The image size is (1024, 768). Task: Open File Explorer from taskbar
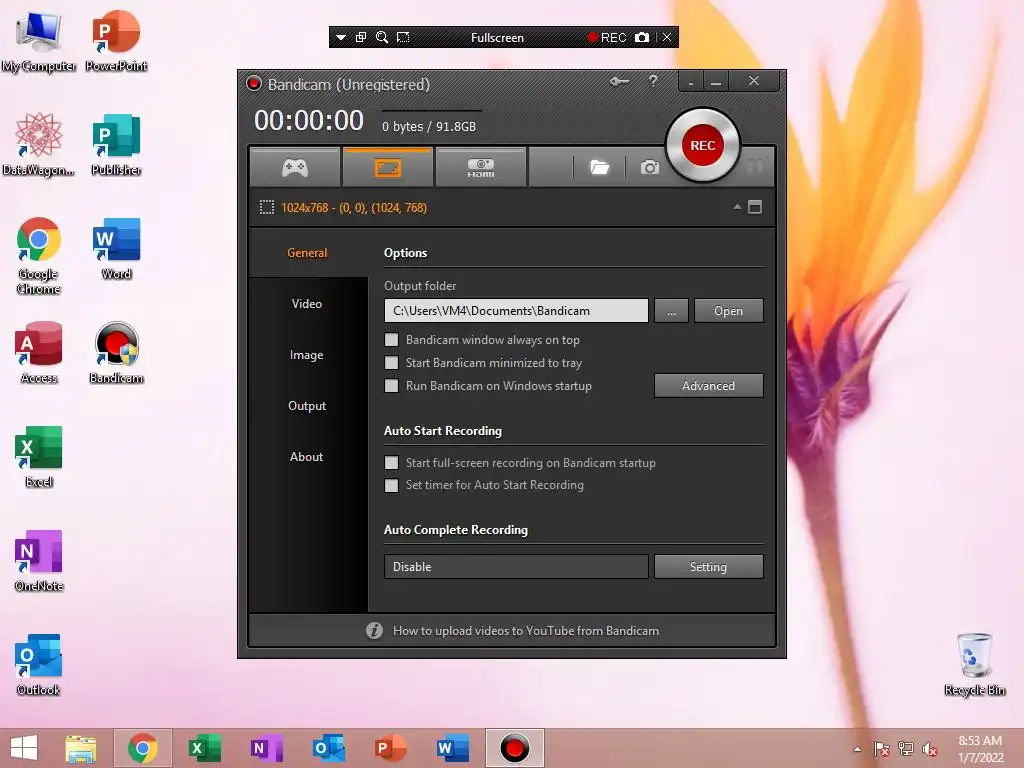(81, 748)
